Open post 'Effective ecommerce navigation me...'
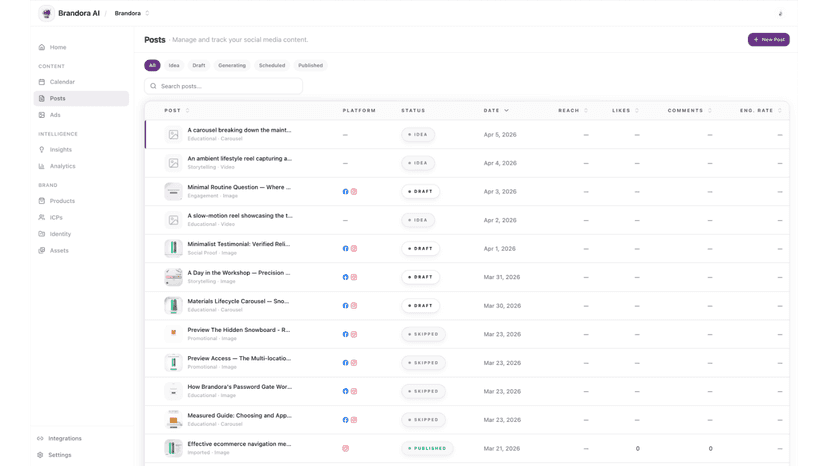828x466 pixels. [239, 444]
